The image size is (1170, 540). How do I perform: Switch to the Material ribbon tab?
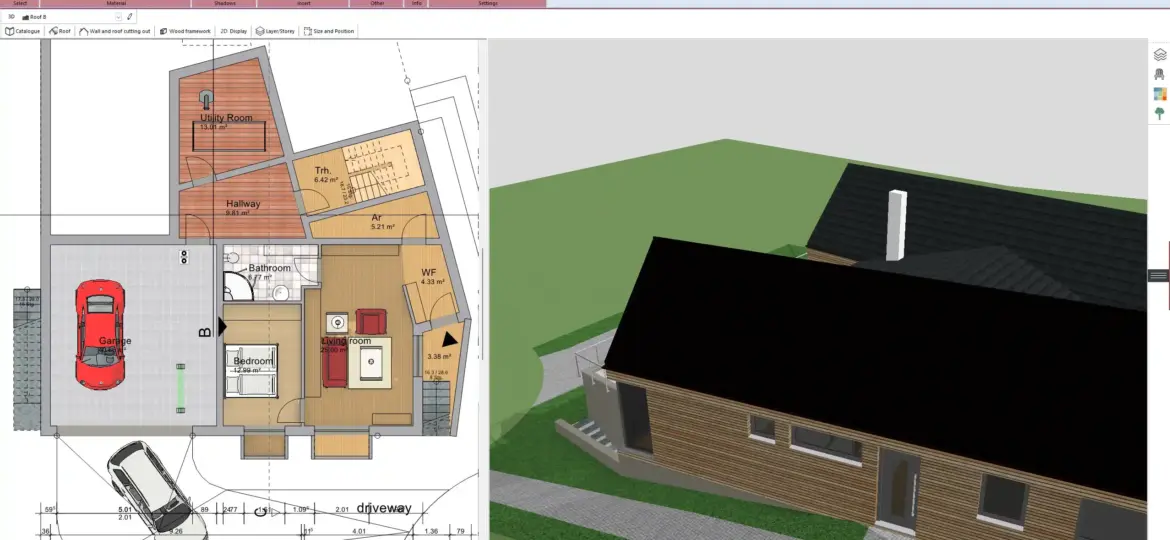pyautogui.click(x=117, y=4)
